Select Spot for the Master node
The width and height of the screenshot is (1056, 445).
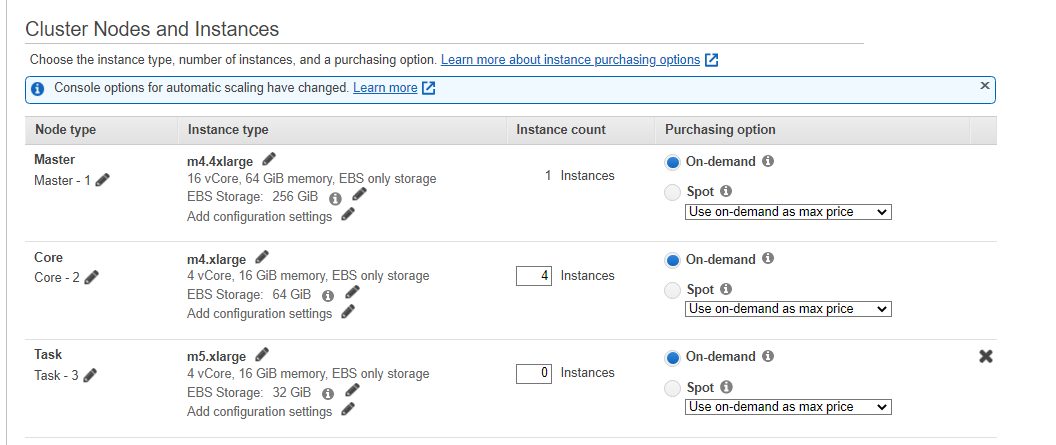672,193
